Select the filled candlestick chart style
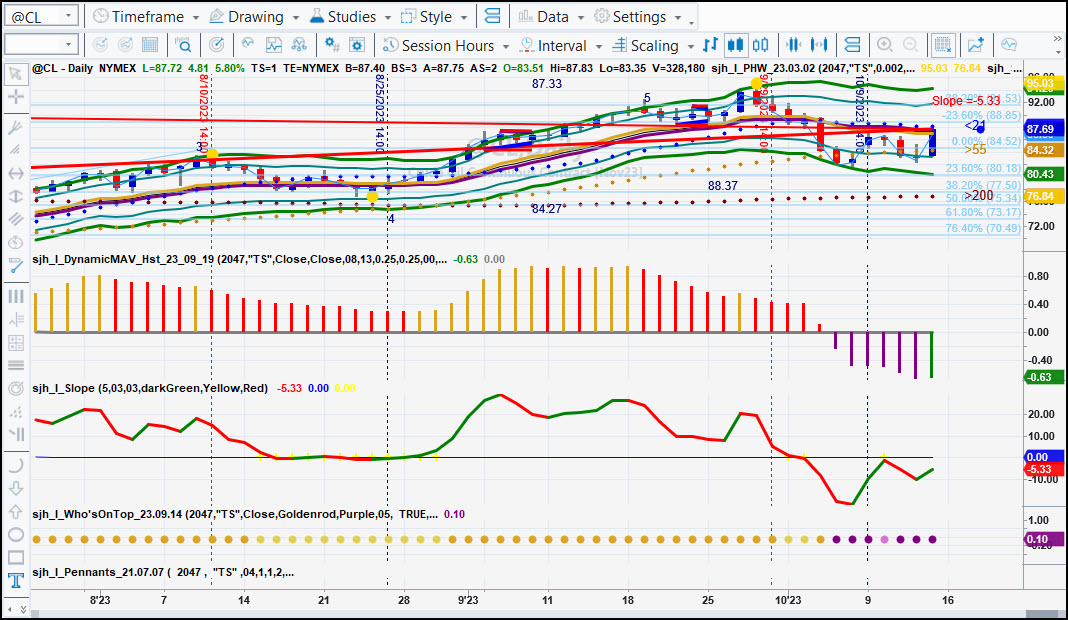1068x620 pixels. (736, 45)
